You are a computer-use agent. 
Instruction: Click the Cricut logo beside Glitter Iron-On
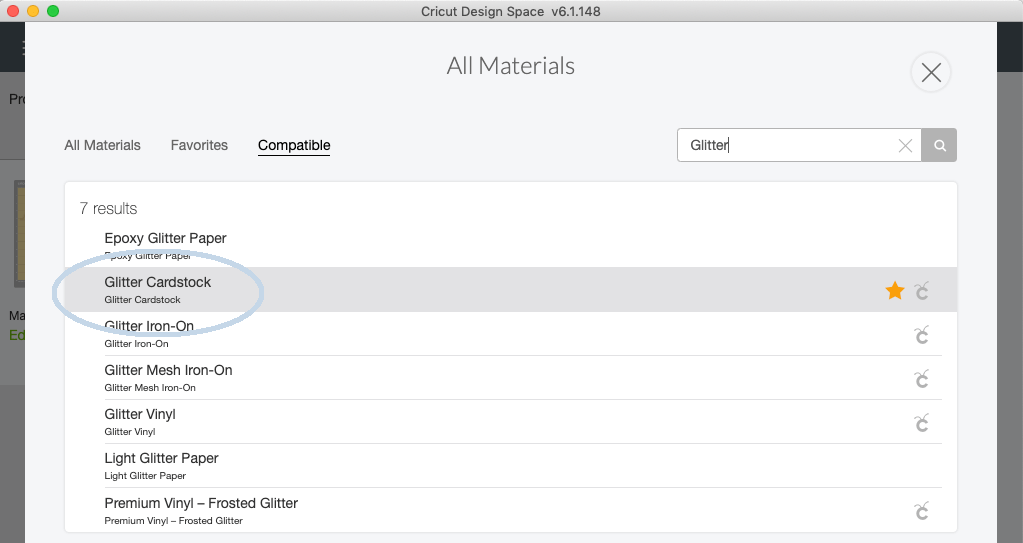tap(922, 335)
